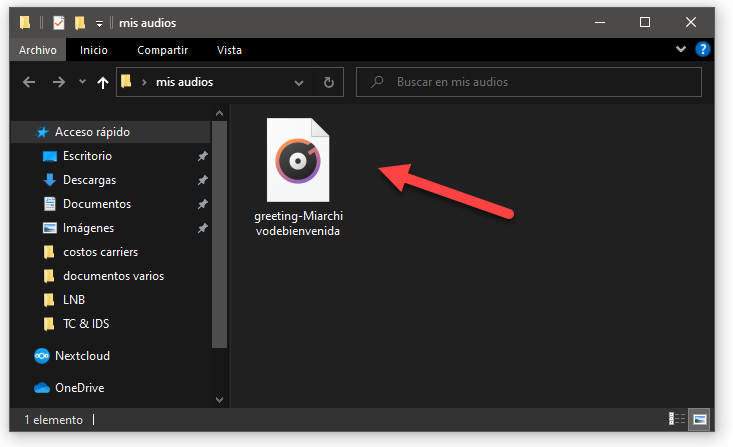
Task: Expand the ribbon with the chevron
Action: pos(681,49)
